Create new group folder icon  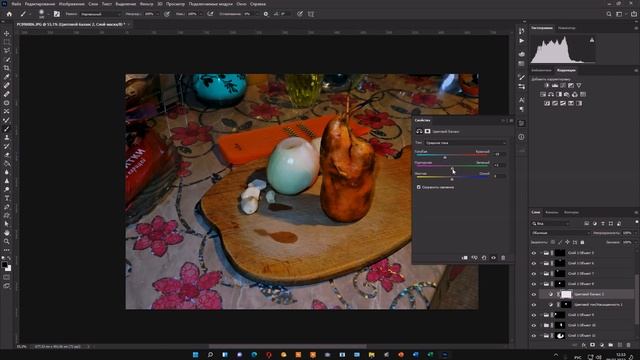611,345
